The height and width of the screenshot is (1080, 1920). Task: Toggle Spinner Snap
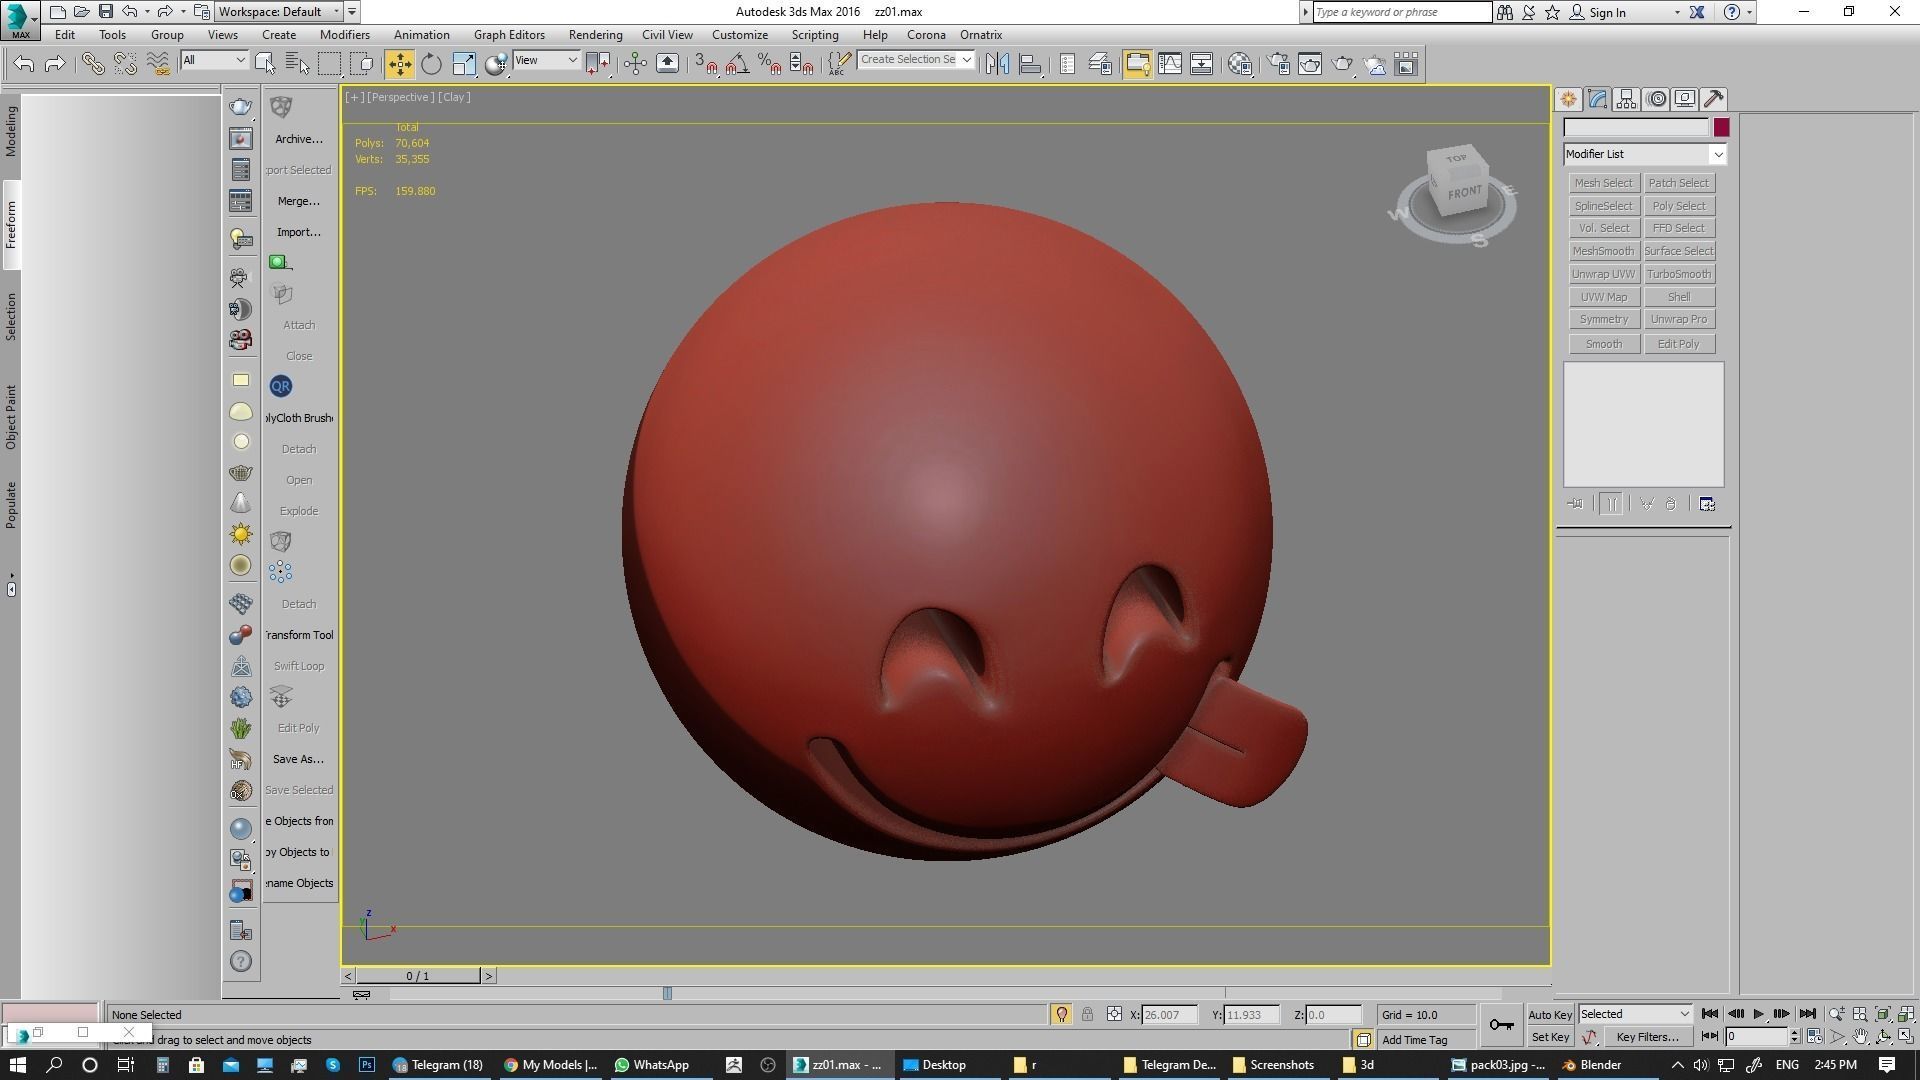(801, 64)
